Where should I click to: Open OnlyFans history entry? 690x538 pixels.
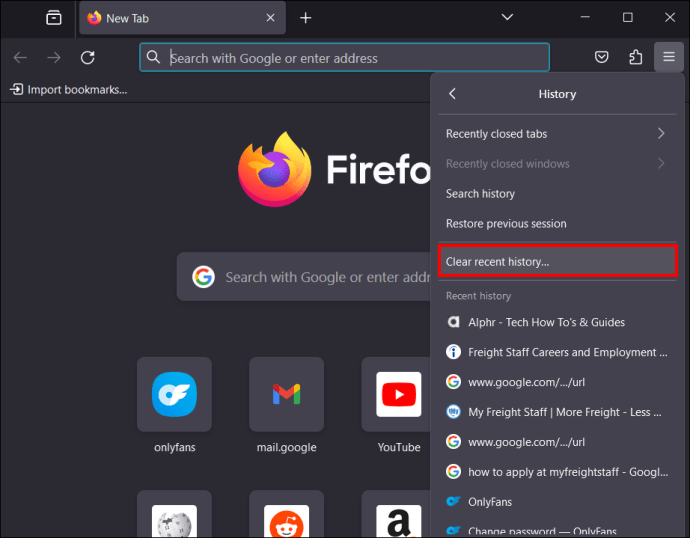557,501
